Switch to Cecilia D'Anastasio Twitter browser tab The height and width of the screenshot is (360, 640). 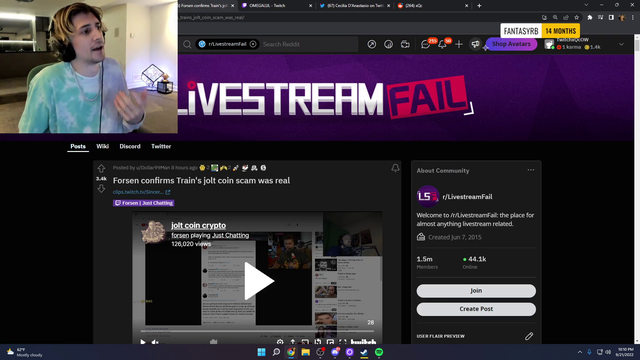pyautogui.click(x=354, y=6)
